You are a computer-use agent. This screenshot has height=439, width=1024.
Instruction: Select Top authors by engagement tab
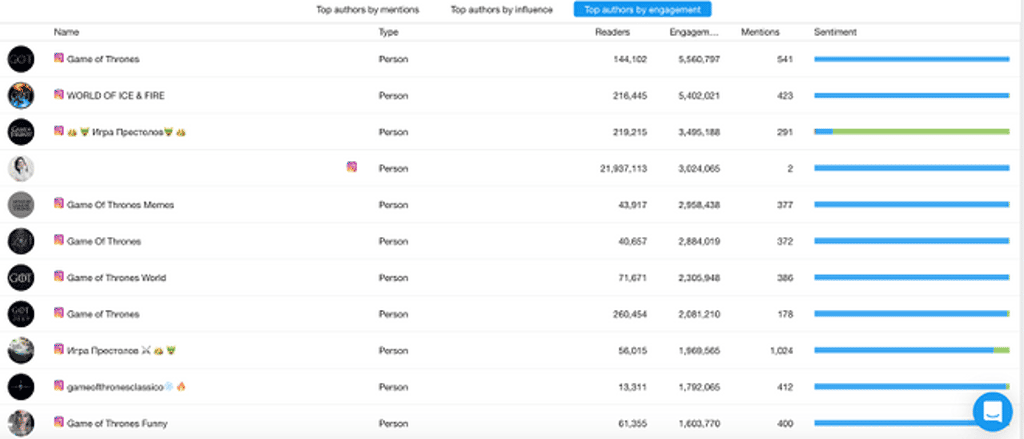(x=643, y=10)
